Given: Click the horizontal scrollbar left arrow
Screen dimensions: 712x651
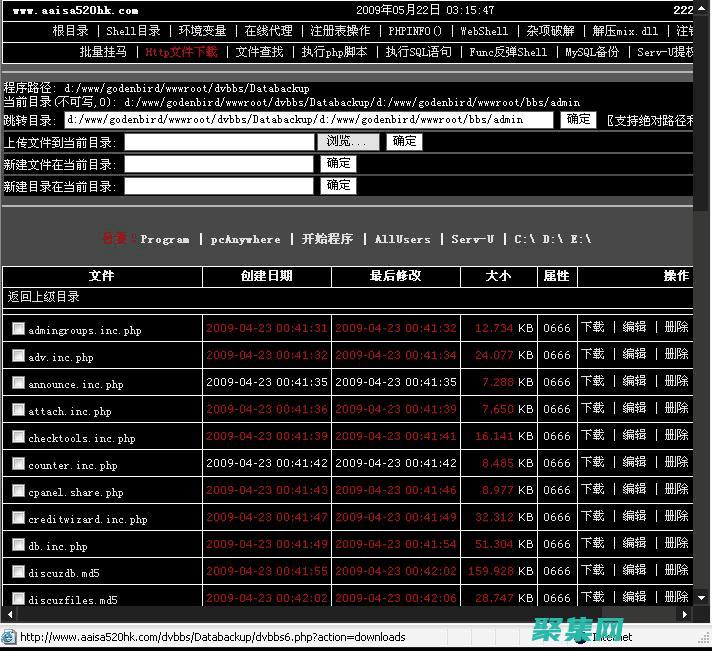Looking at the screenshot, I should pyautogui.click(x=8, y=614).
